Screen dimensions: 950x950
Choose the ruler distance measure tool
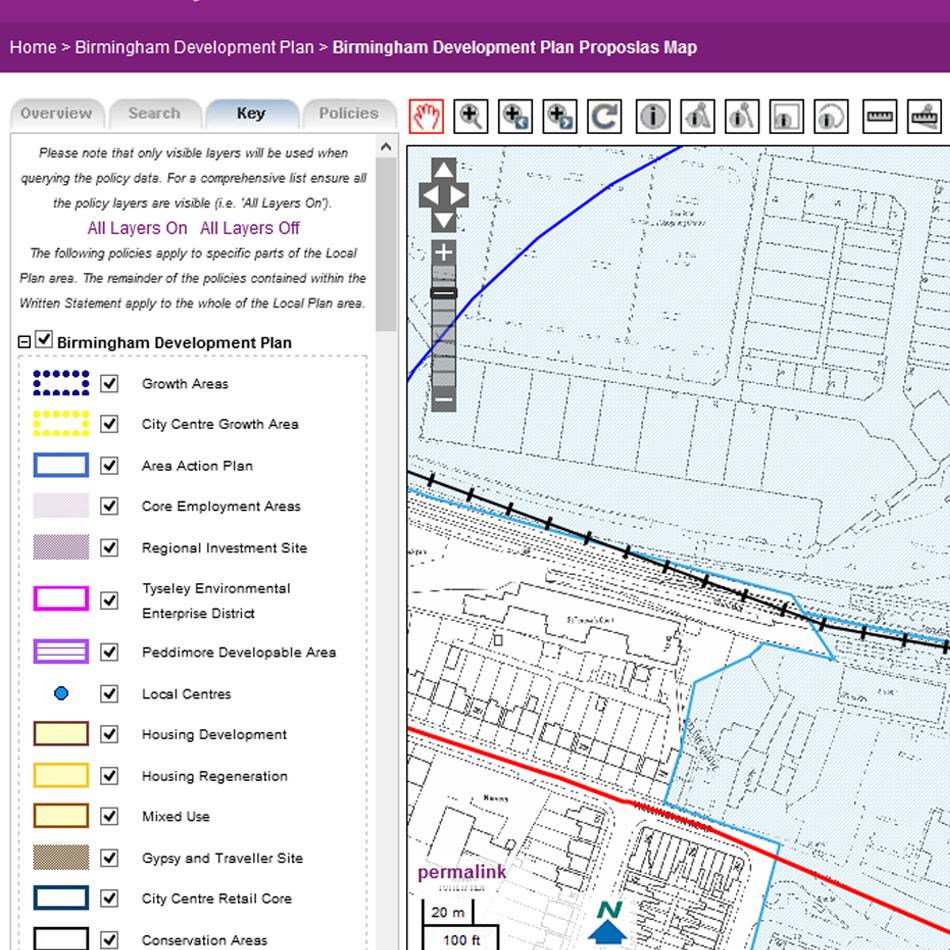pos(880,117)
